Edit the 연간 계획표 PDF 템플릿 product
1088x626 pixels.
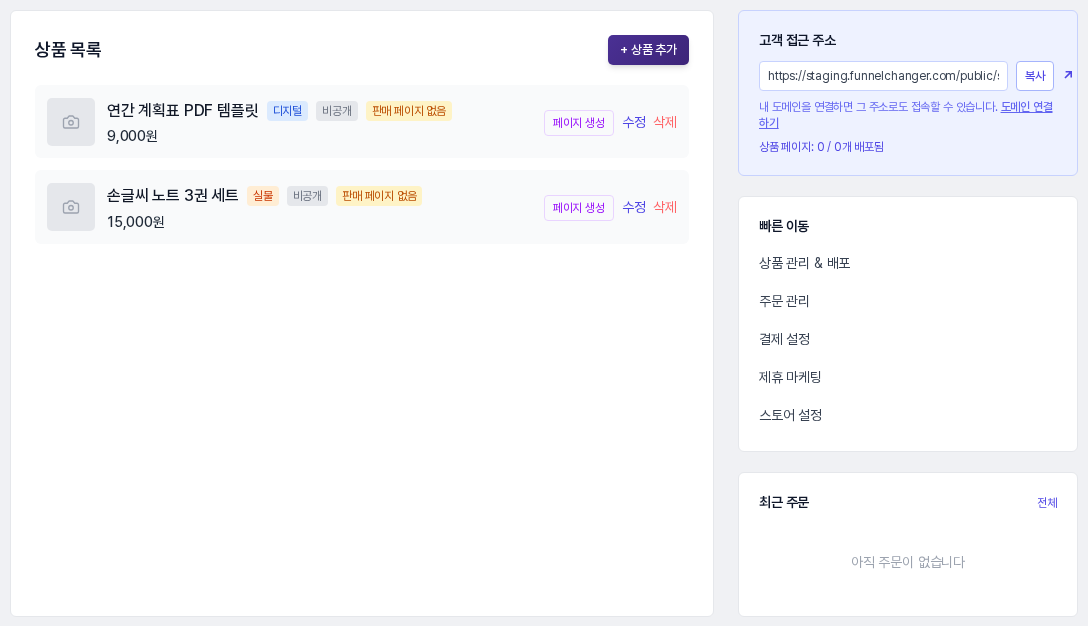[x=634, y=122]
